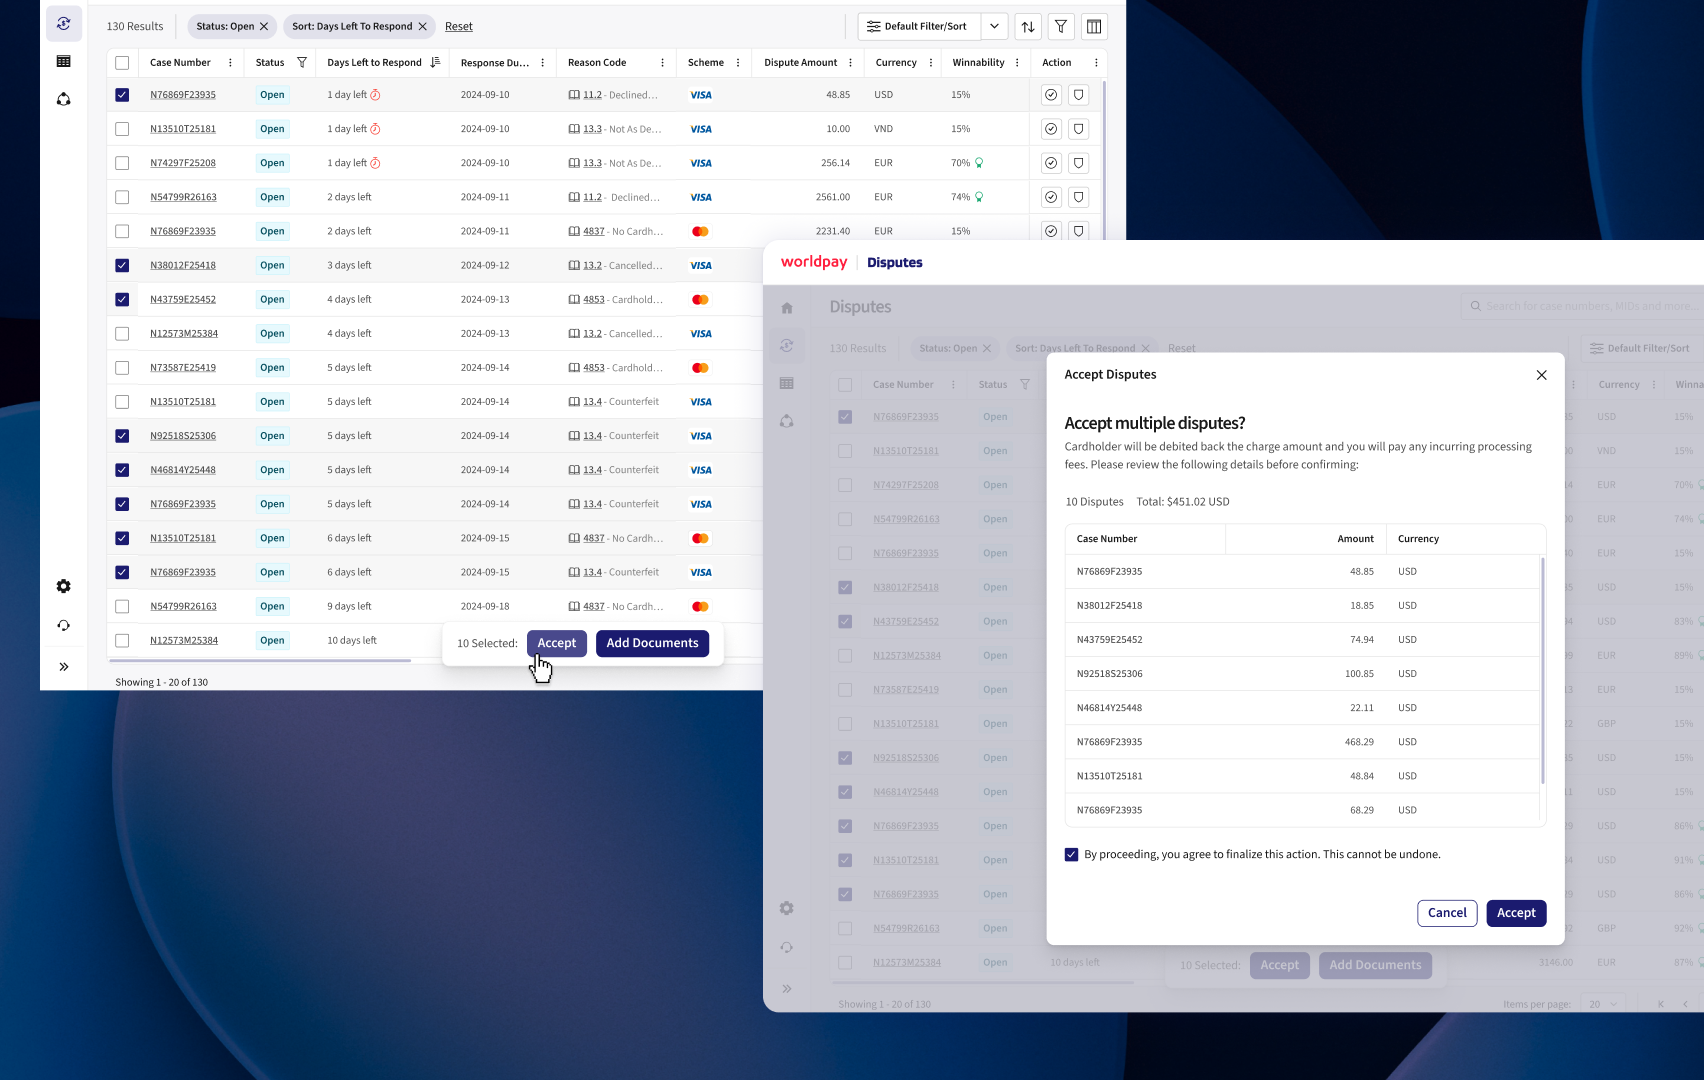1704x1080 pixels.
Task: Click the accept checkmark icon for N74297F25208
Action: [x=1051, y=163]
